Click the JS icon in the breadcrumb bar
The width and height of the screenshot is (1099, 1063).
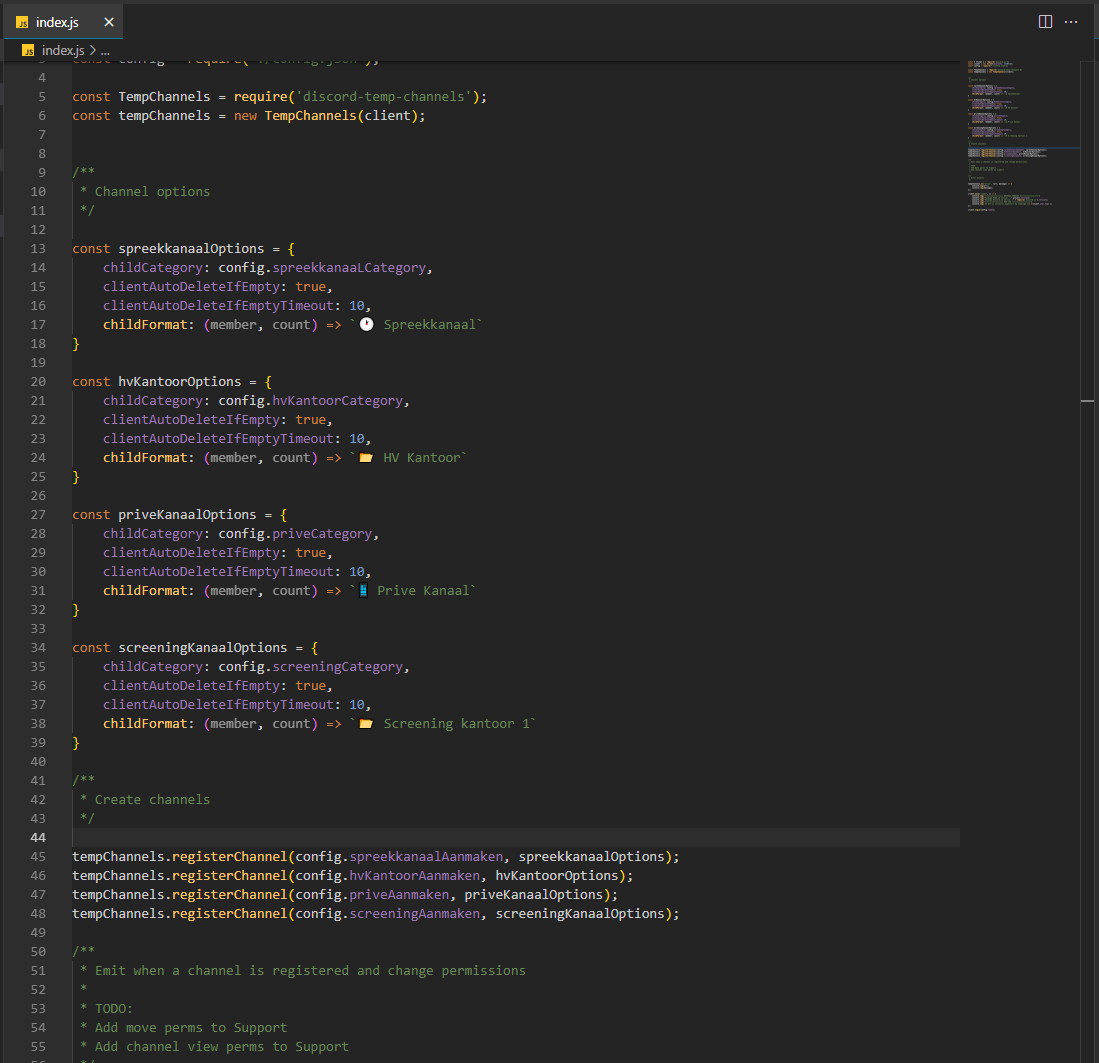click(28, 50)
